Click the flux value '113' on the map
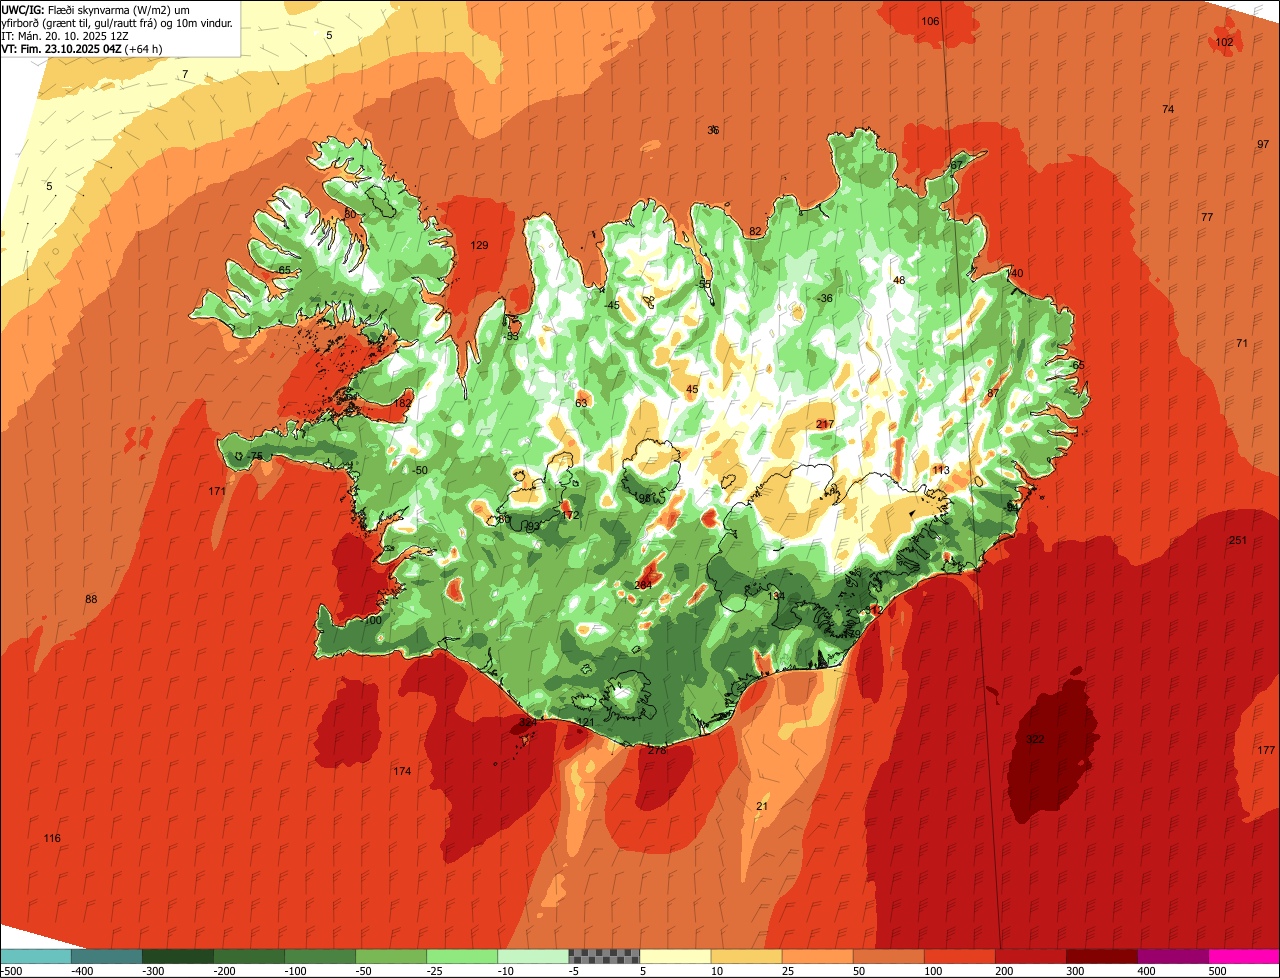 (x=941, y=470)
